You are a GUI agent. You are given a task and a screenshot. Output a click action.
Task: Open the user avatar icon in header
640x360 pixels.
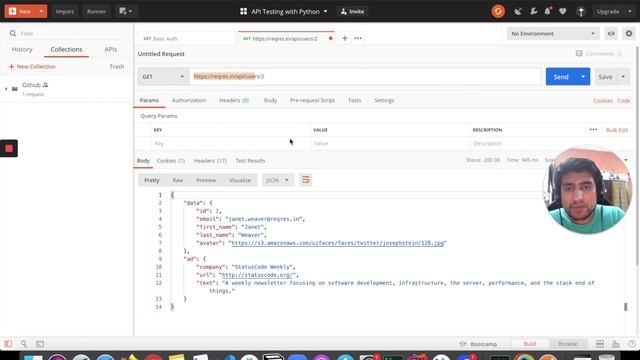pyautogui.click(x=581, y=11)
